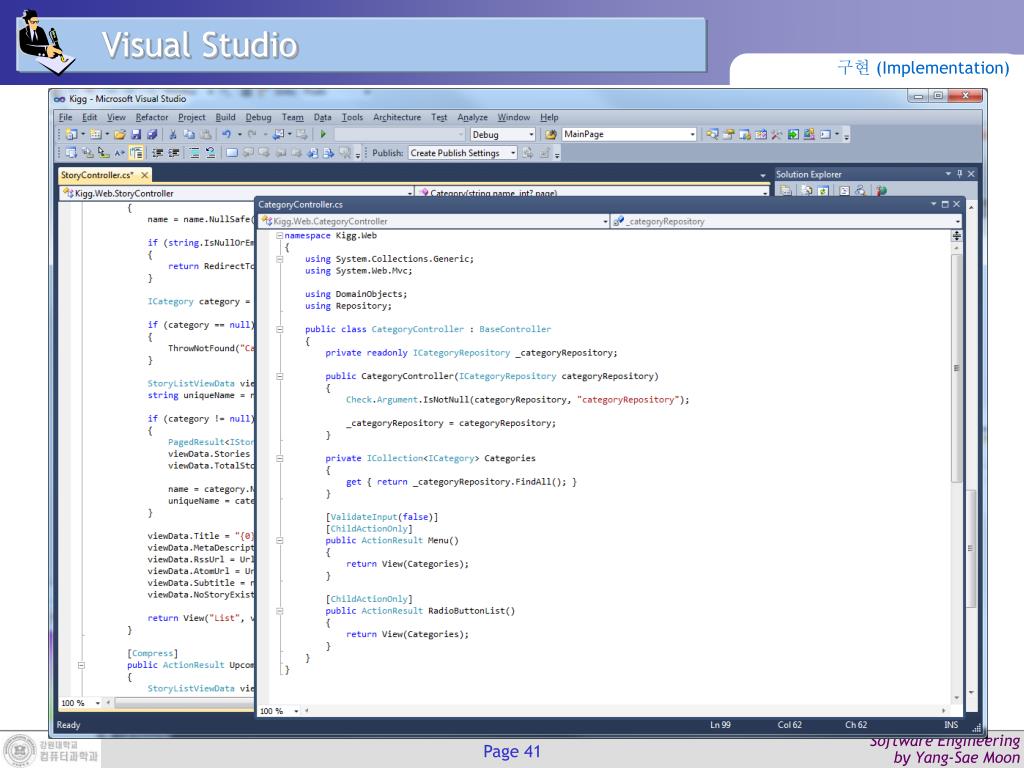
Task: Click the New Project toolbar icon
Action: (x=71, y=134)
